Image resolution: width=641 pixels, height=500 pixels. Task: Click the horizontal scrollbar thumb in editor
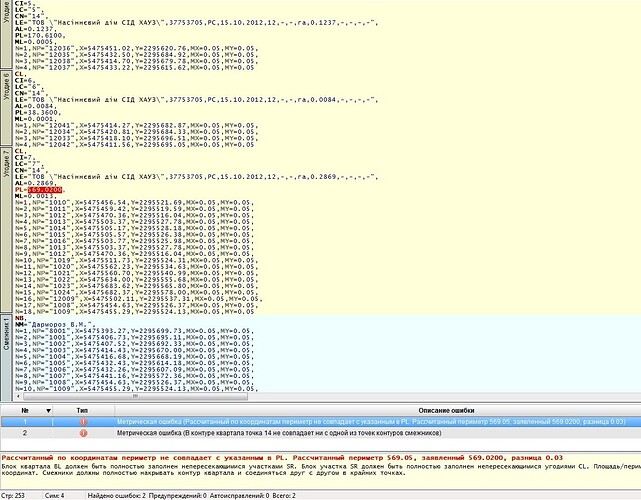pyautogui.click(x=135, y=396)
